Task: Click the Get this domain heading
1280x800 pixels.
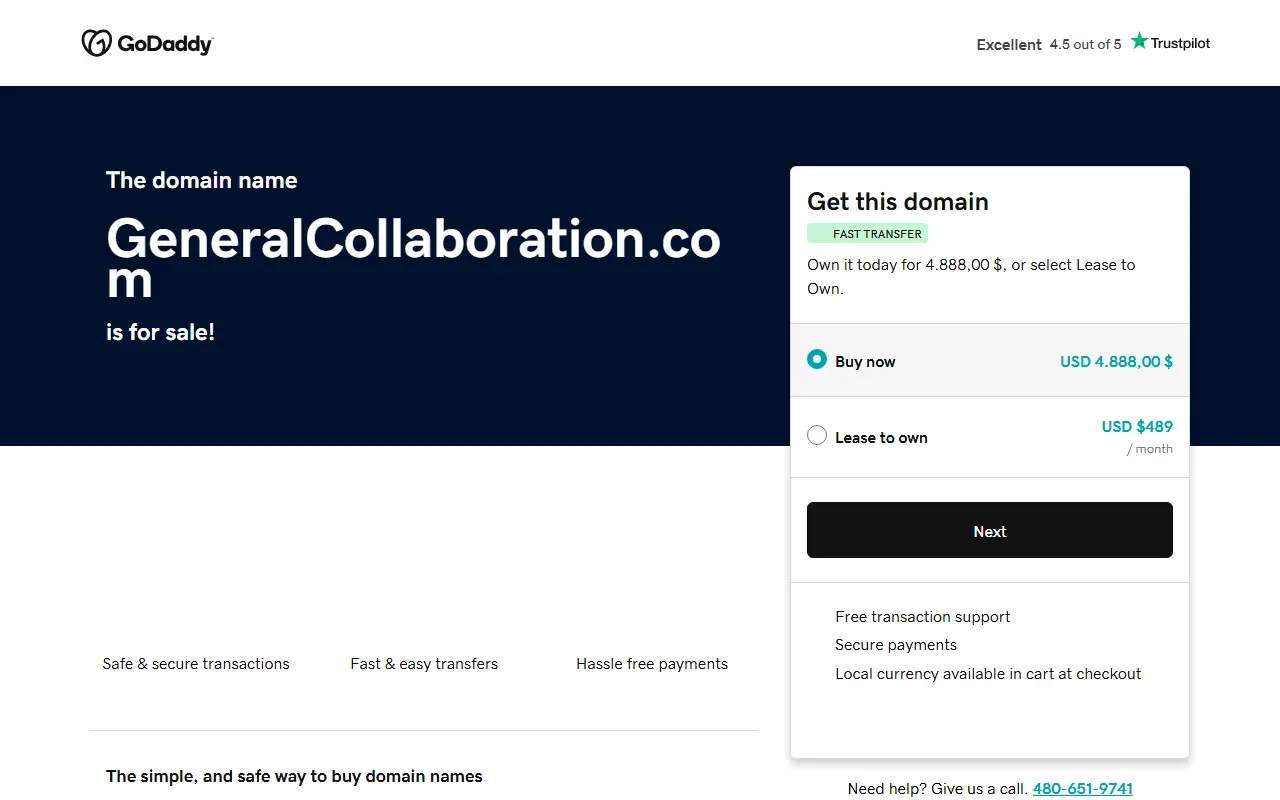Action: [898, 201]
